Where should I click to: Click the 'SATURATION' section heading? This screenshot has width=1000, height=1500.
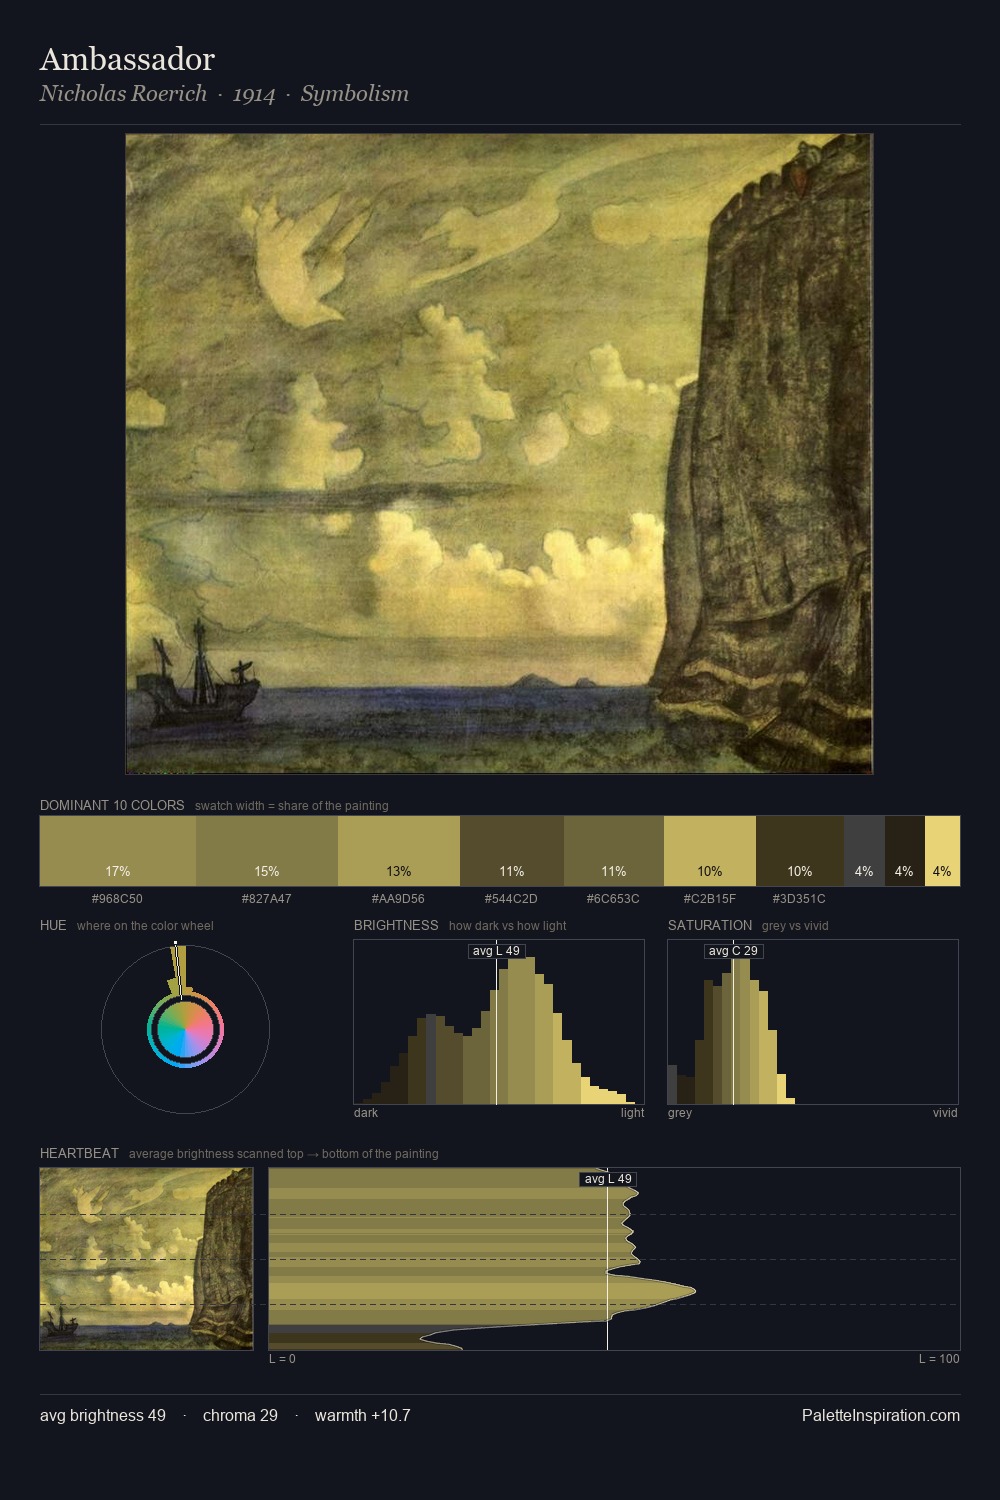click(710, 925)
